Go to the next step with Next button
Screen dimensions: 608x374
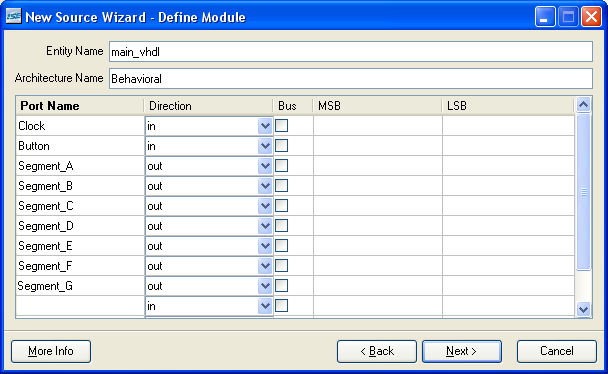(461, 351)
